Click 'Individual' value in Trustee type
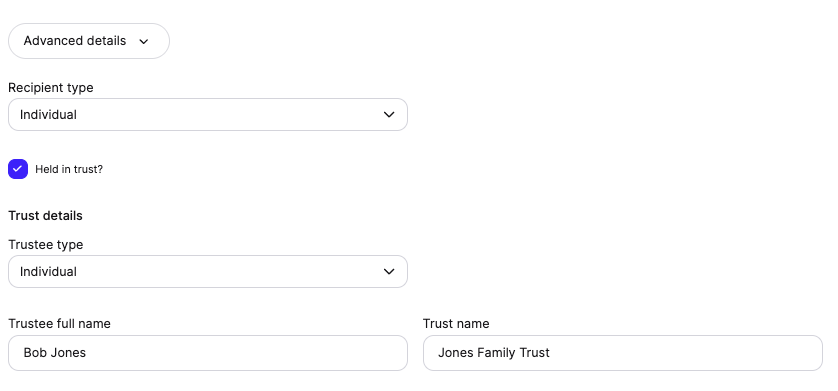The width and height of the screenshot is (838, 391). pos(48,271)
